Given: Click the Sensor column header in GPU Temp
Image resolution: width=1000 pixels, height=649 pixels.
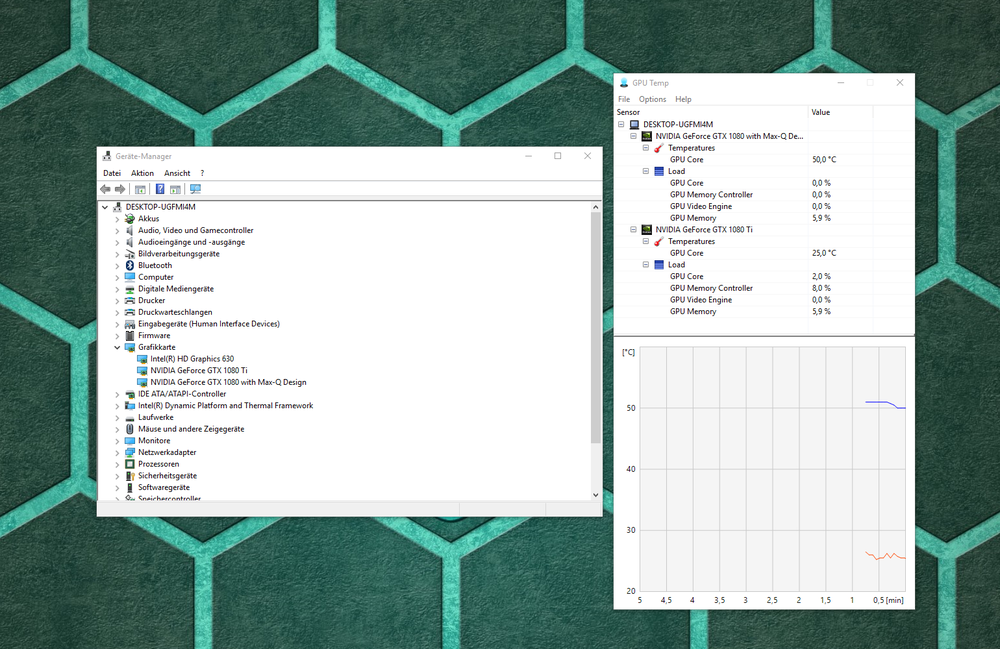Looking at the screenshot, I should tap(628, 112).
